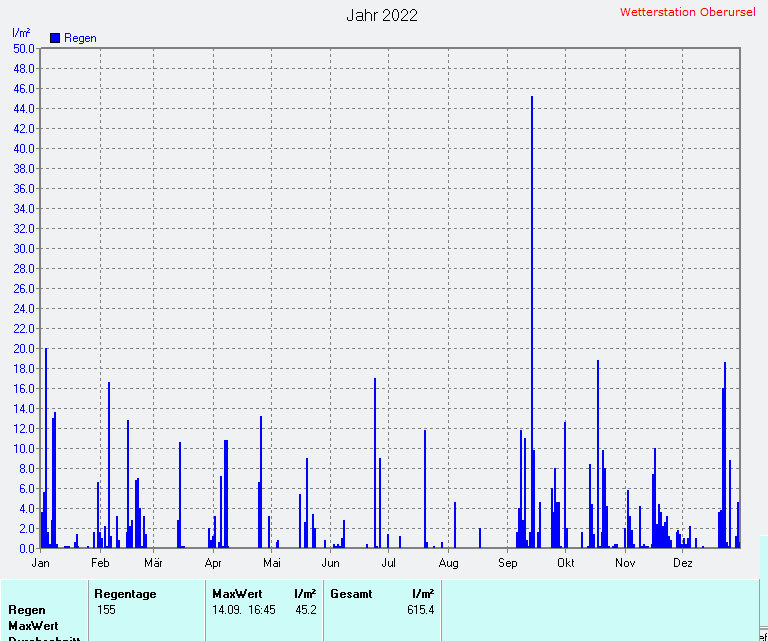Click the Regen legend label
This screenshot has height=641, width=768.
point(80,38)
